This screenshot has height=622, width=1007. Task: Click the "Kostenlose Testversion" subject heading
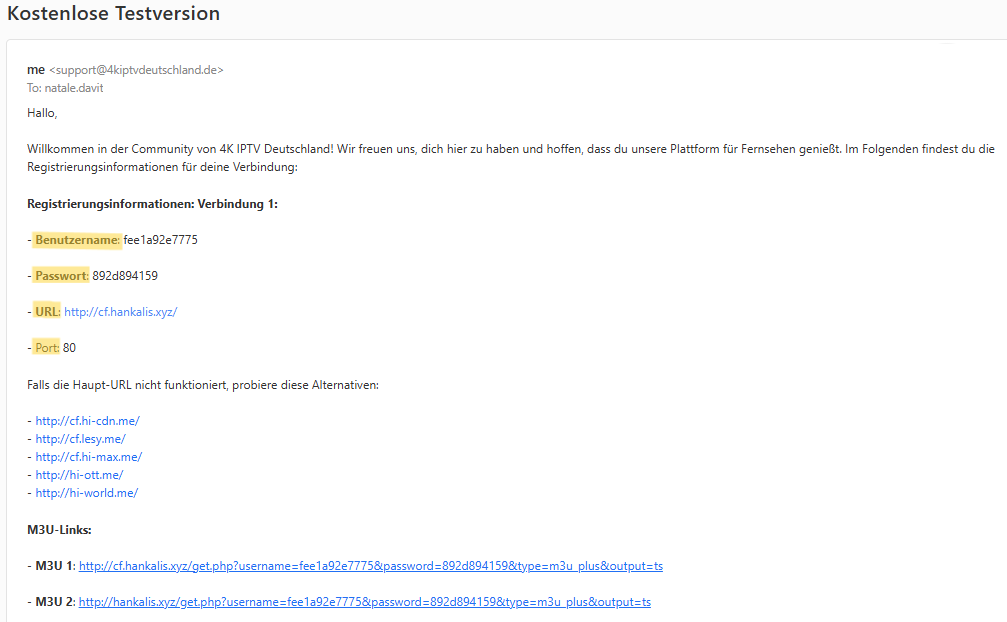pyautogui.click(x=113, y=14)
